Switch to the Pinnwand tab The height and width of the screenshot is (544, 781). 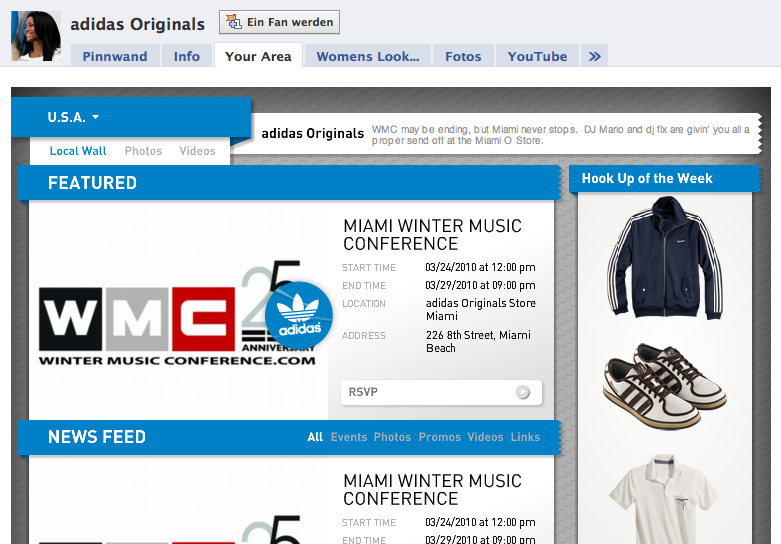point(115,56)
